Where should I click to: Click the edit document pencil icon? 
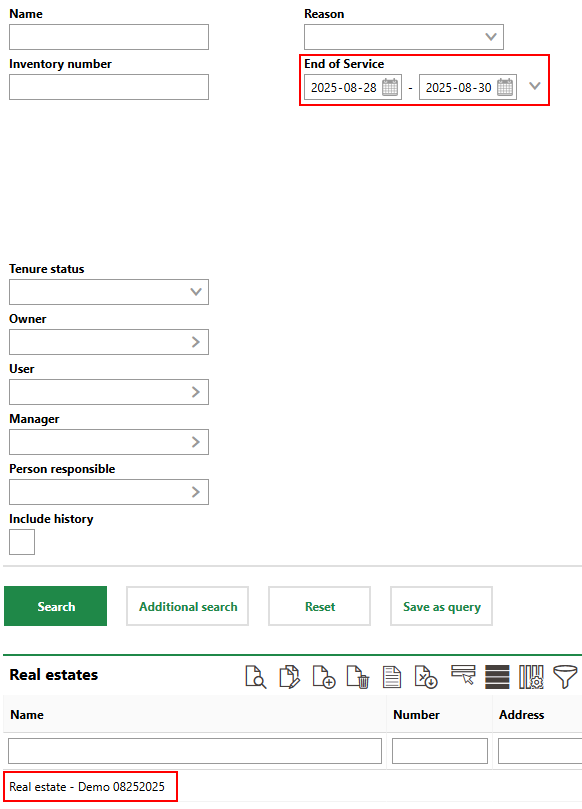click(x=289, y=677)
